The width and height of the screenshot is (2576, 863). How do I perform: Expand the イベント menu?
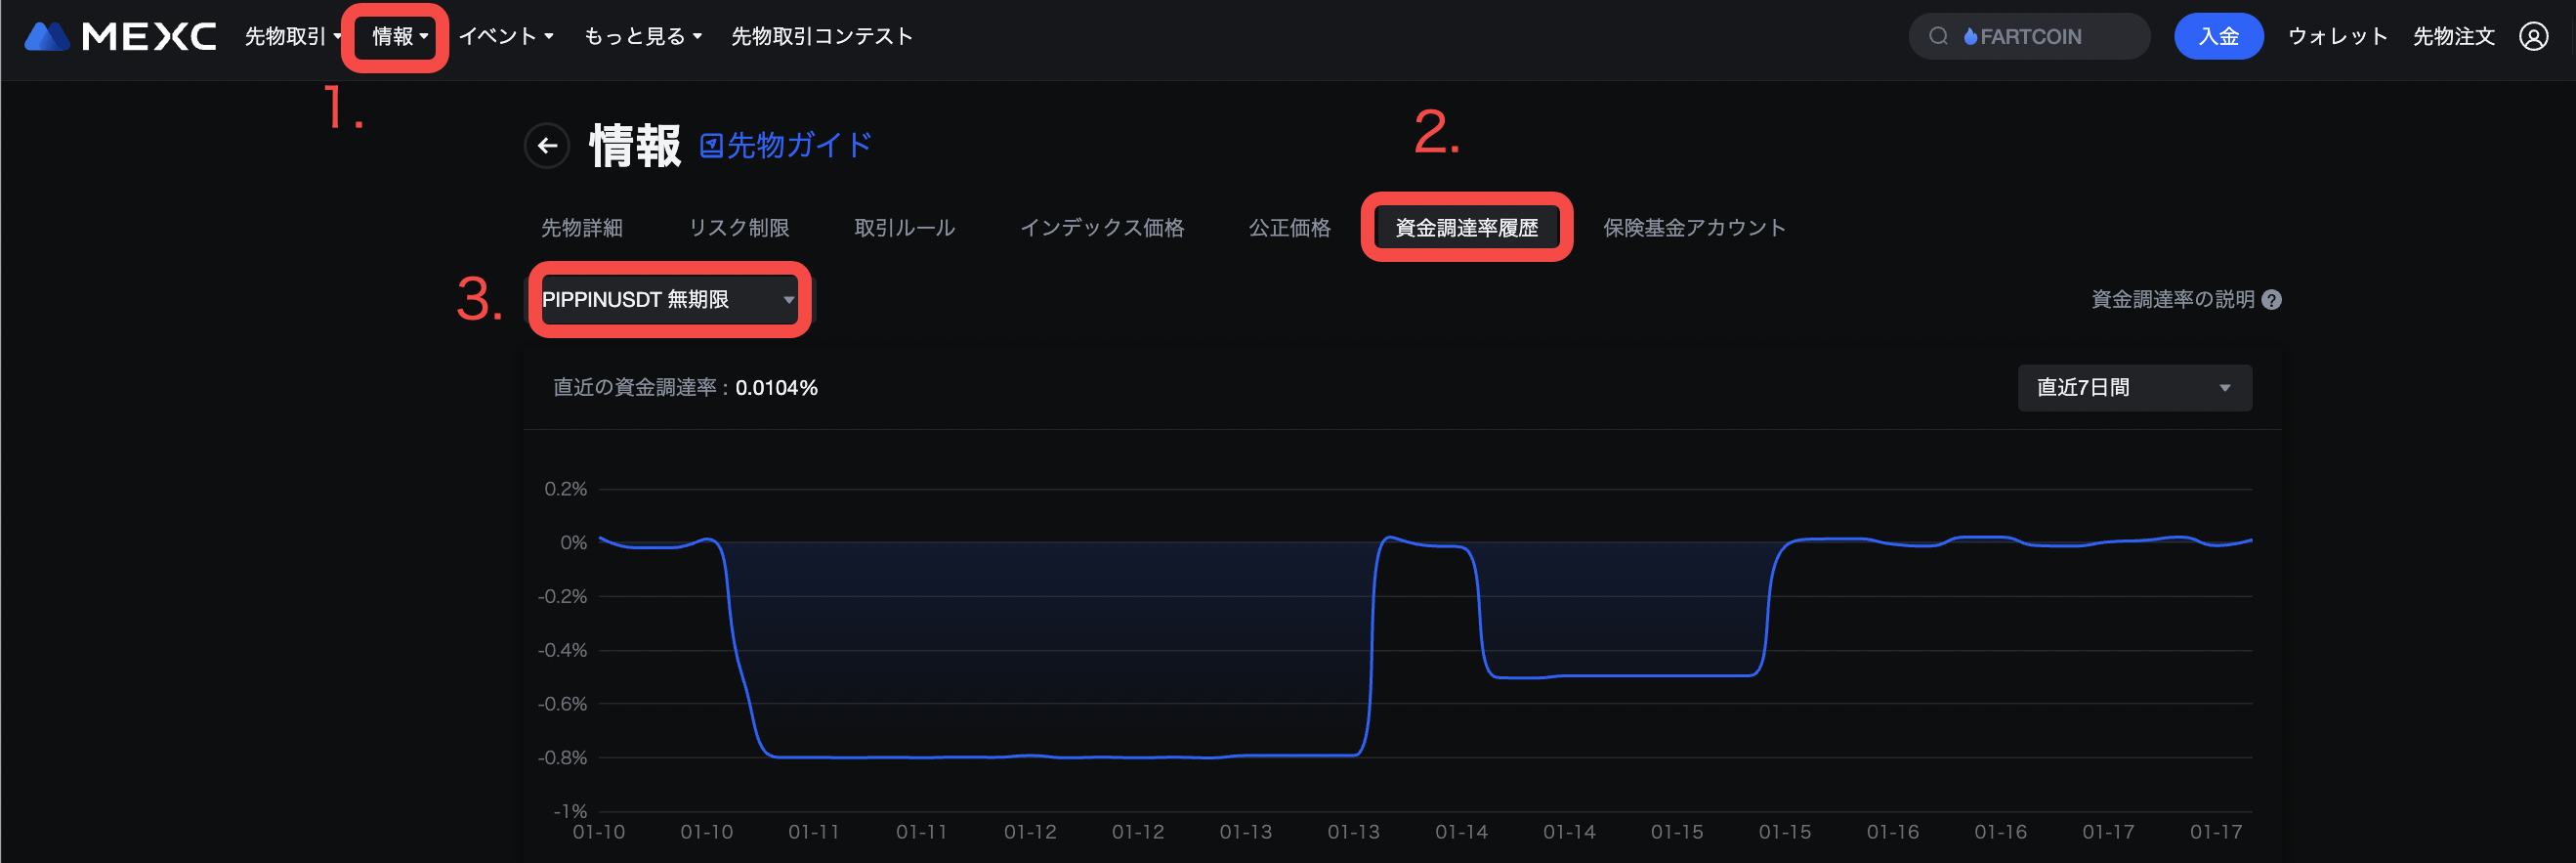point(505,37)
